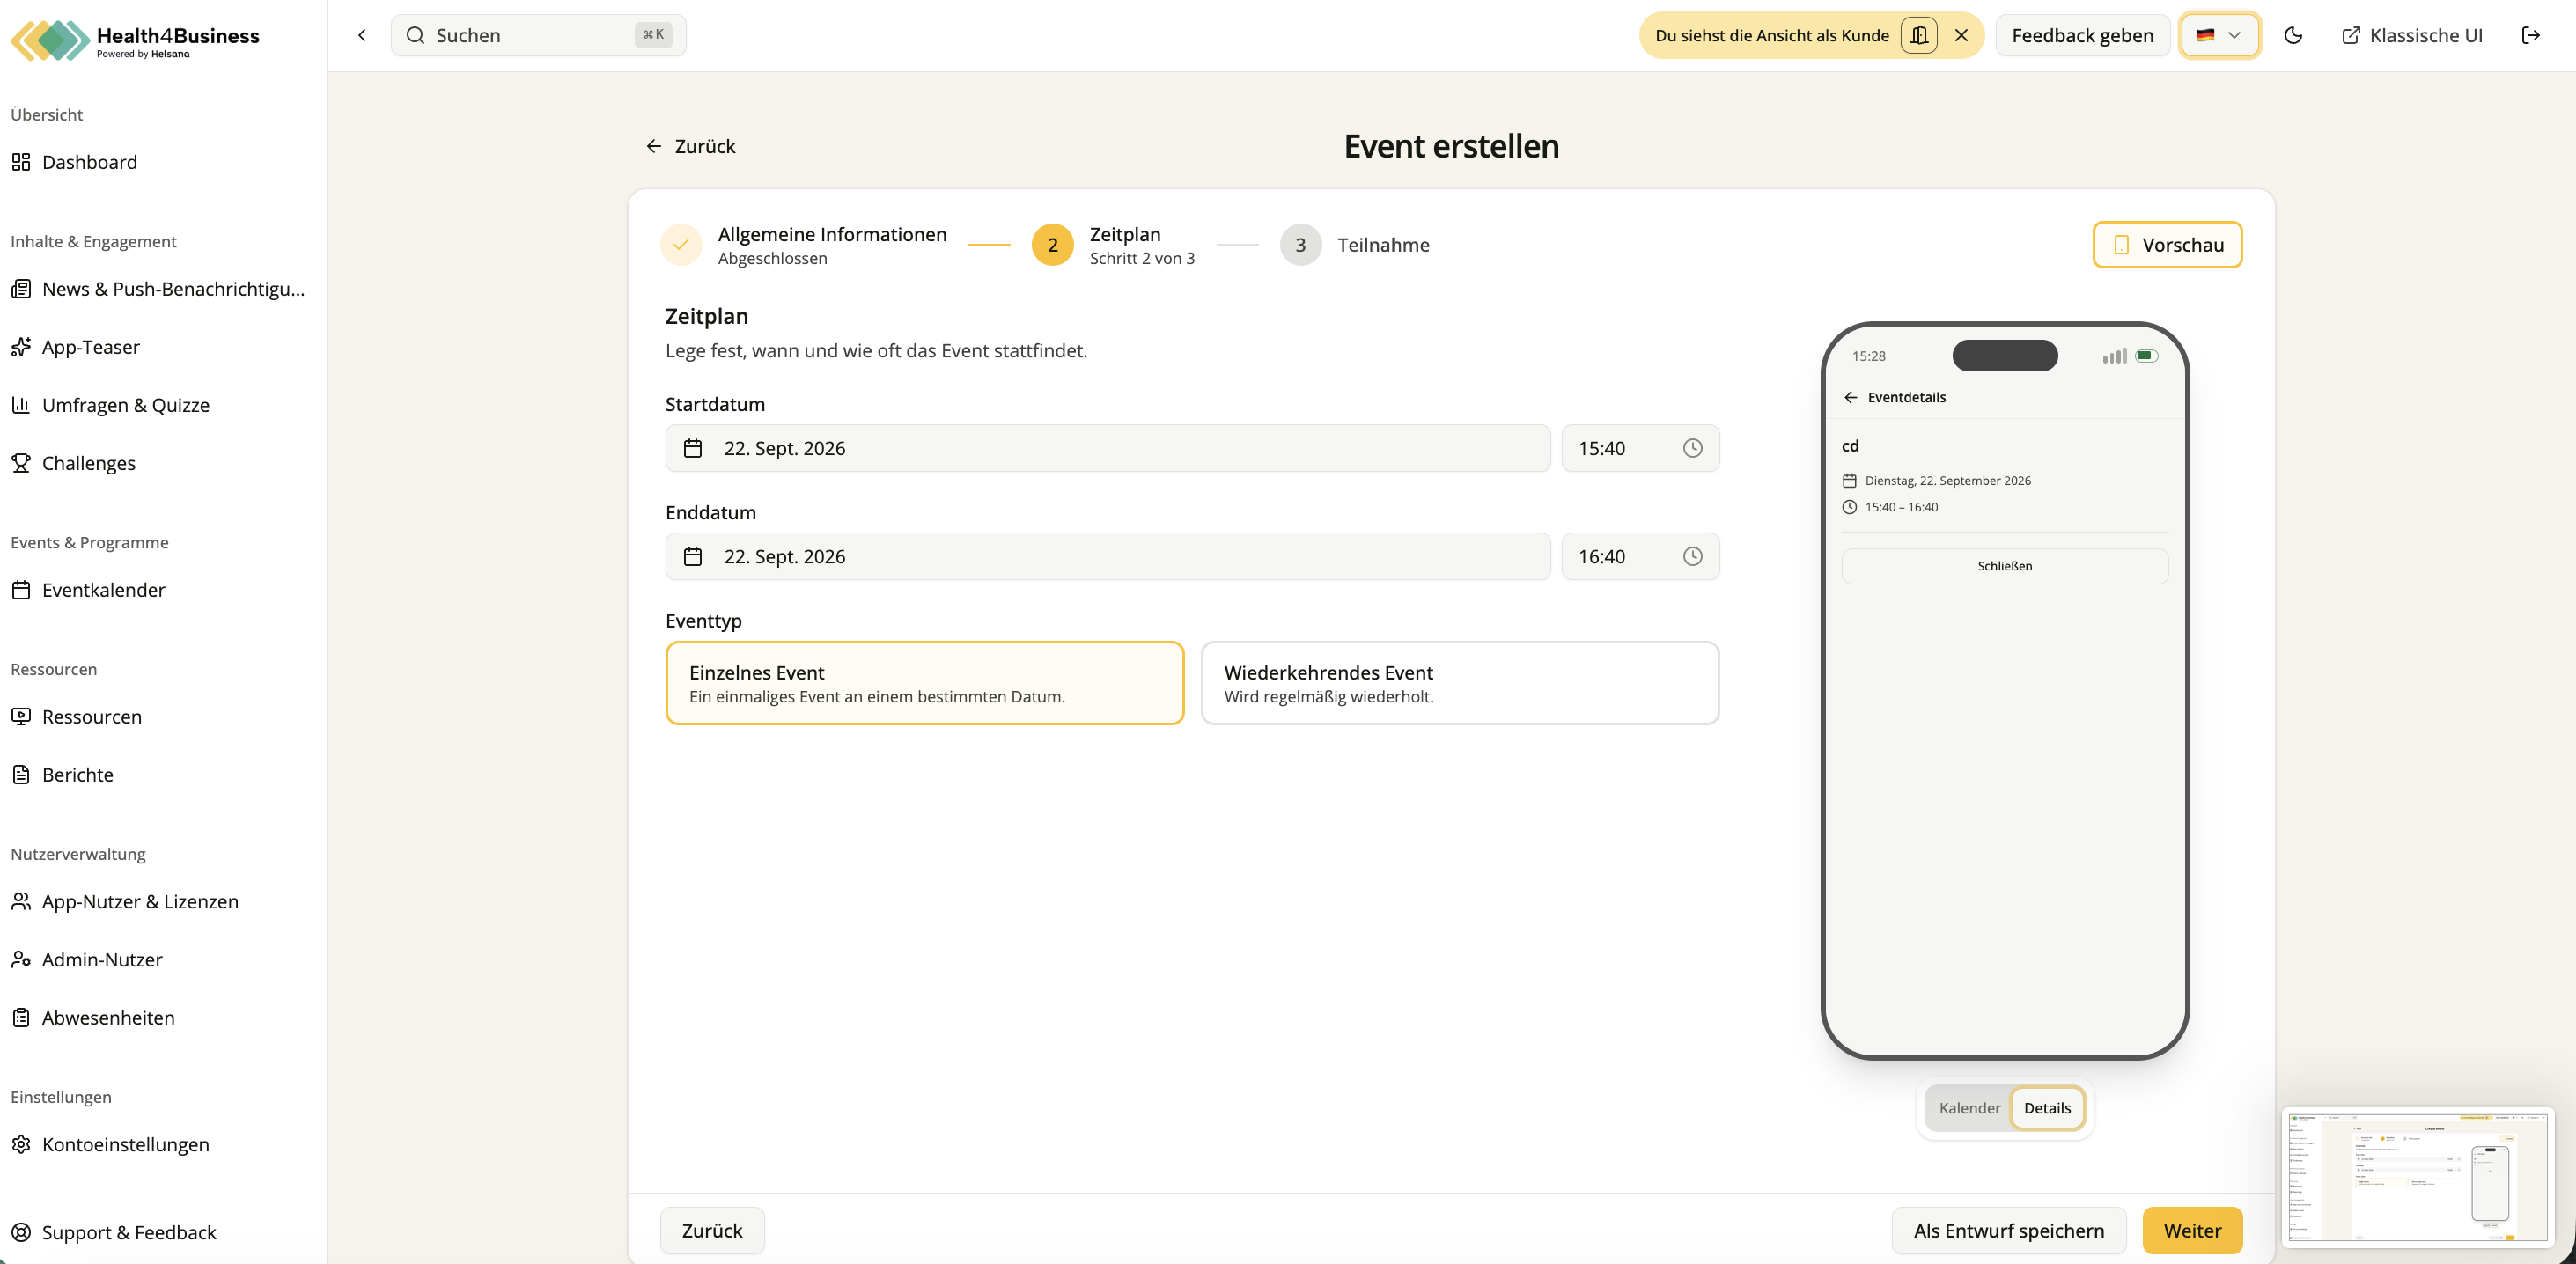2576x1264 pixels.
Task: Open the customer view building icon
Action: 1918,36
